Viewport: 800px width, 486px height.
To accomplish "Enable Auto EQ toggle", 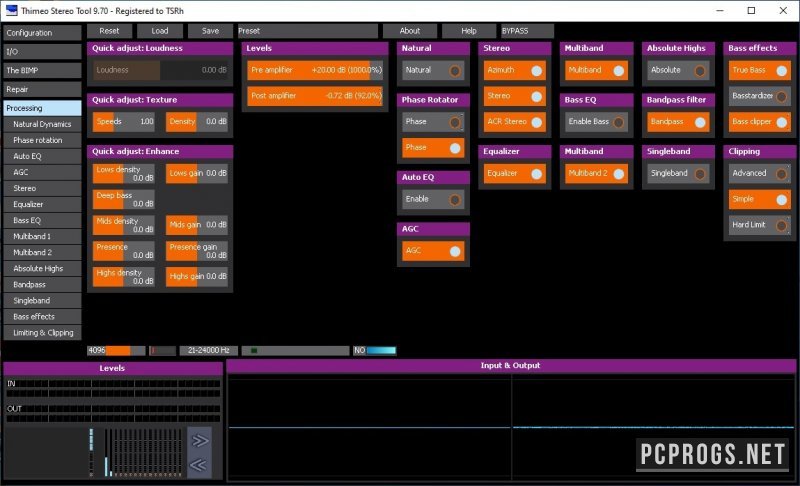I will click(433, 199).
